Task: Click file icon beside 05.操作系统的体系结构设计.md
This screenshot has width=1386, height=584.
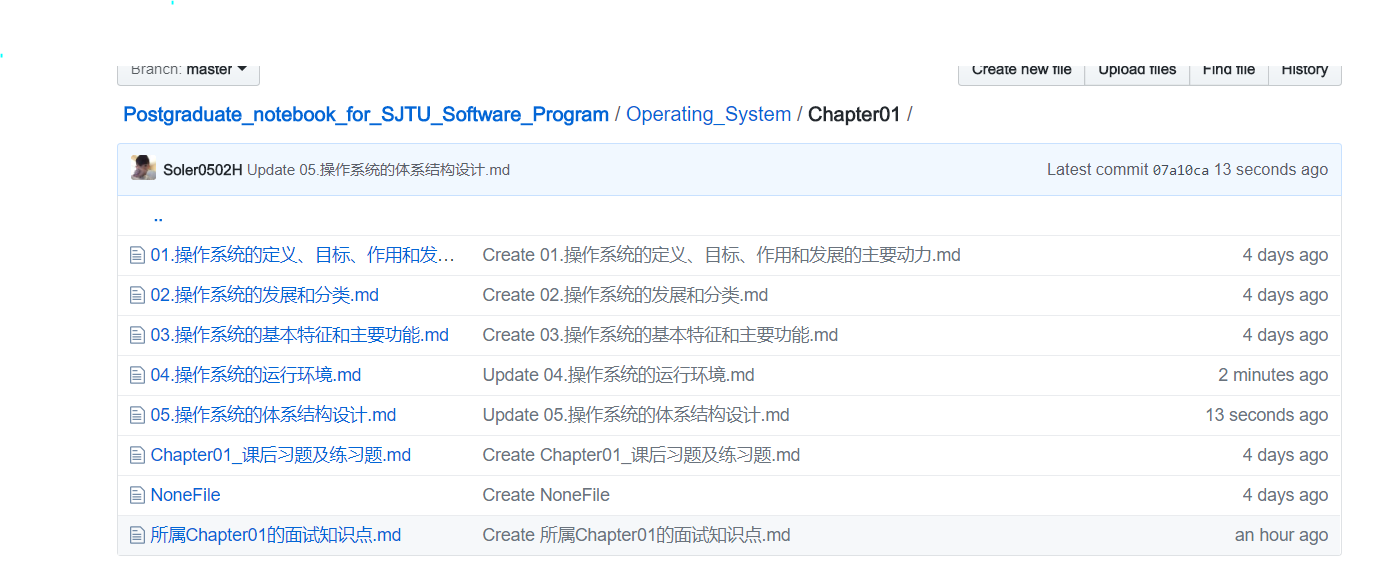Action: pyautogui.click(x=137, y=415)
